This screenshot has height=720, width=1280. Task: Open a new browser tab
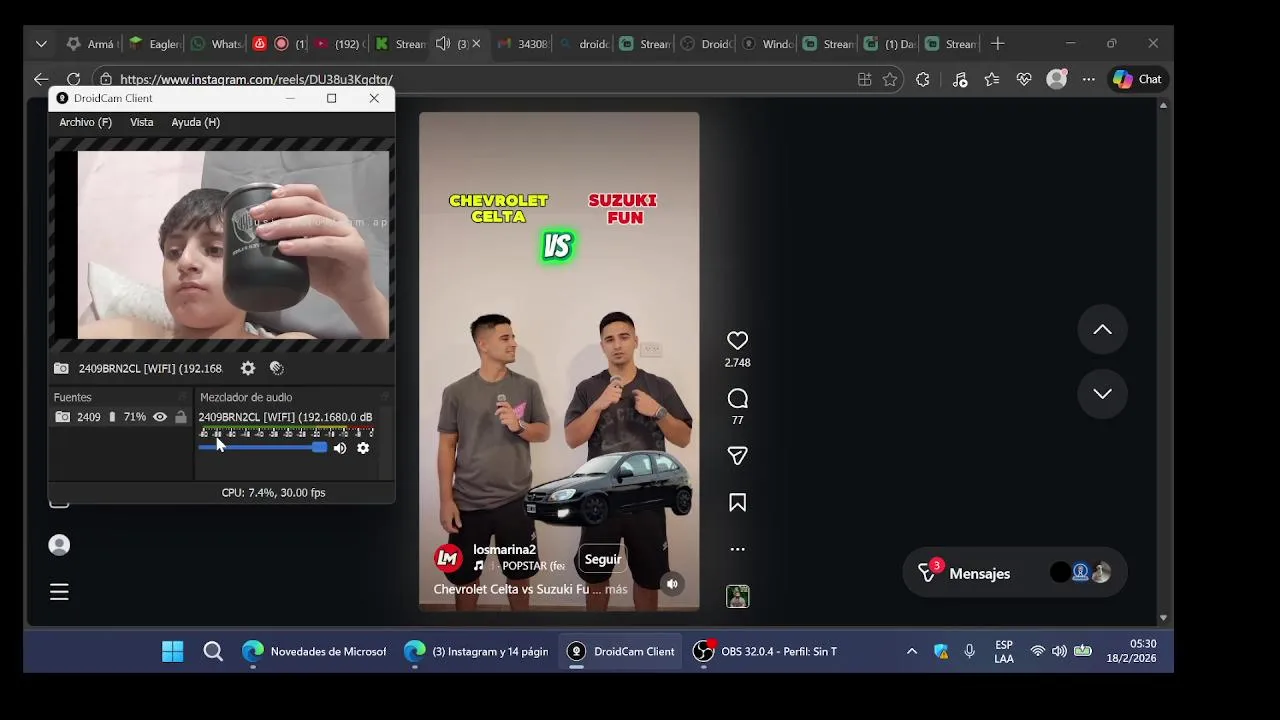coord(997,44)
